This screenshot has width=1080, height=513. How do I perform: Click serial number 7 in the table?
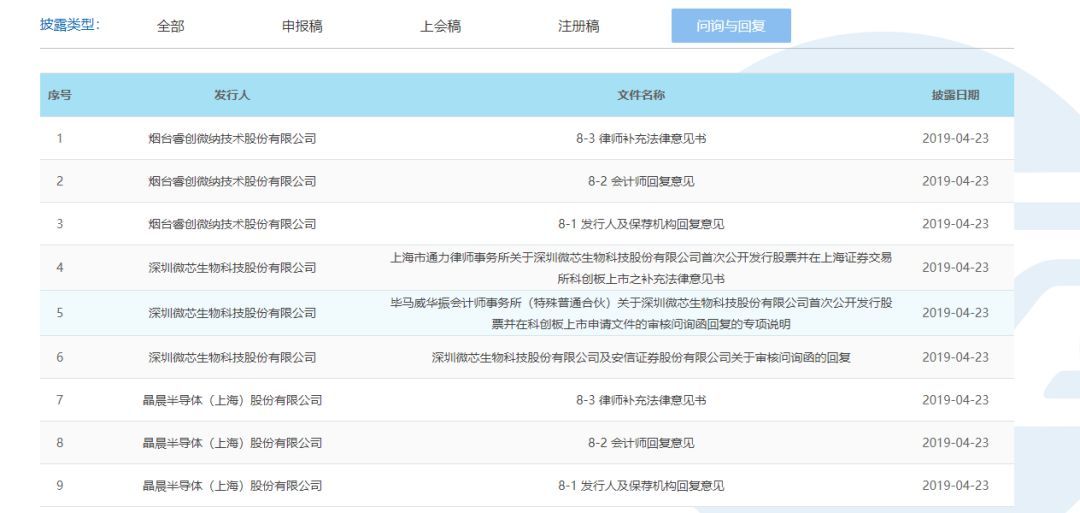(x=59, y=400)
